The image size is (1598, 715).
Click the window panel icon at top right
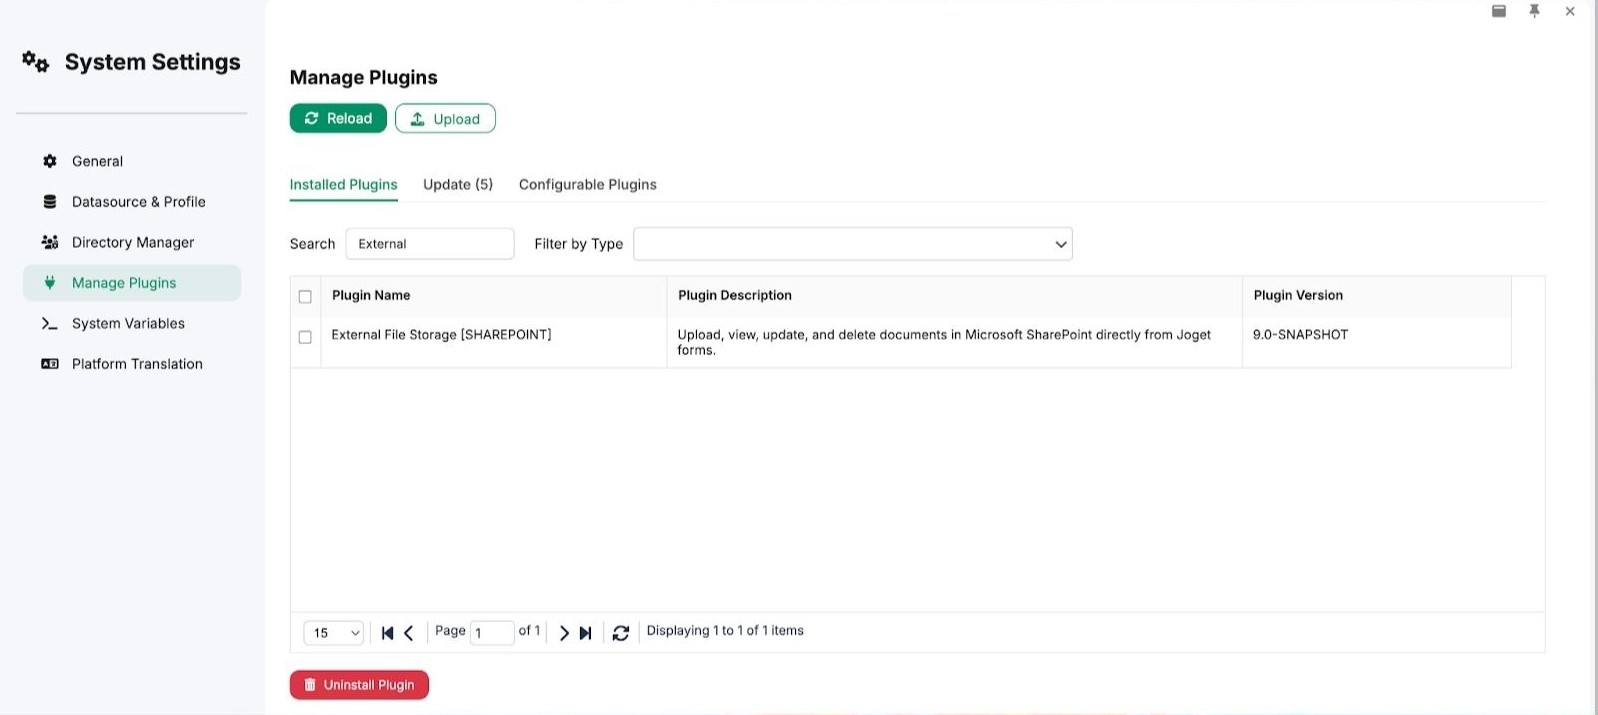point(1499,11)
